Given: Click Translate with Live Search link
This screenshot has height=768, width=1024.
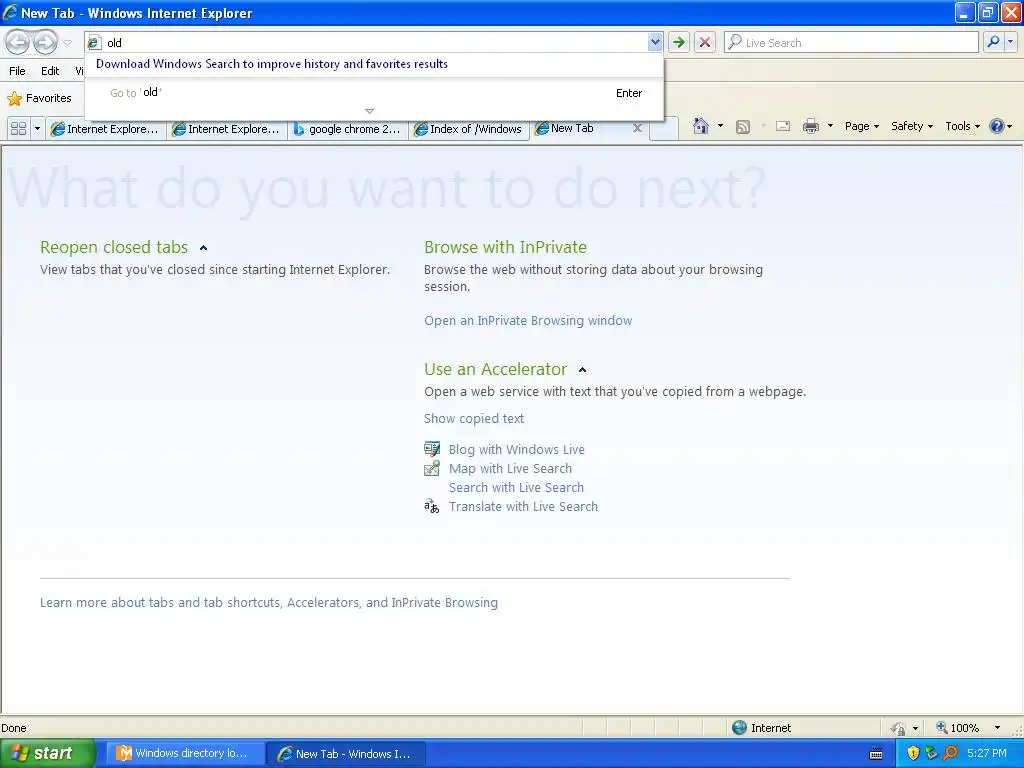Looking at the screenshot, I should coord(523,506).
